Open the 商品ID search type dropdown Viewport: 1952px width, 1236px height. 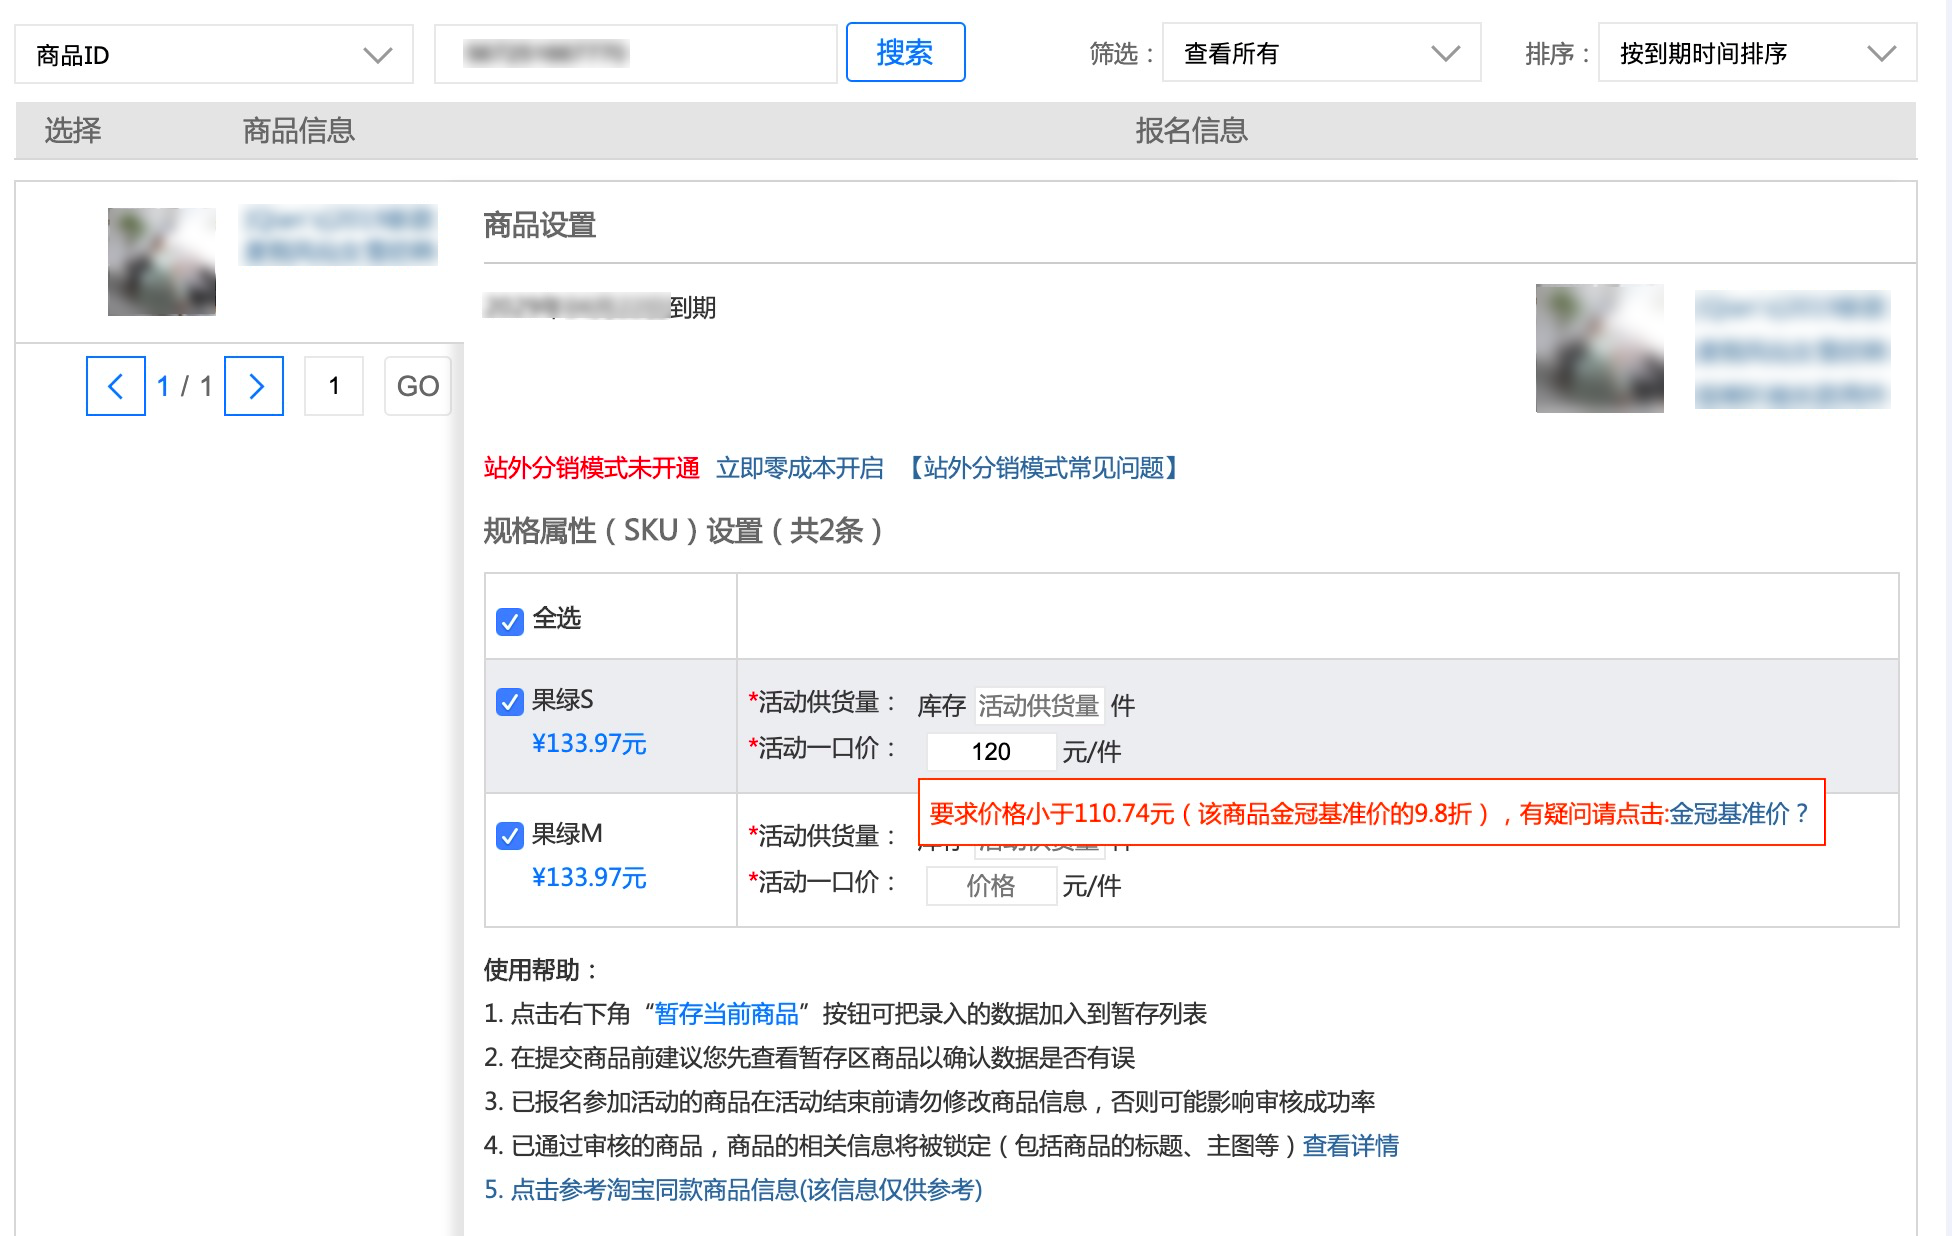[214, 55]
